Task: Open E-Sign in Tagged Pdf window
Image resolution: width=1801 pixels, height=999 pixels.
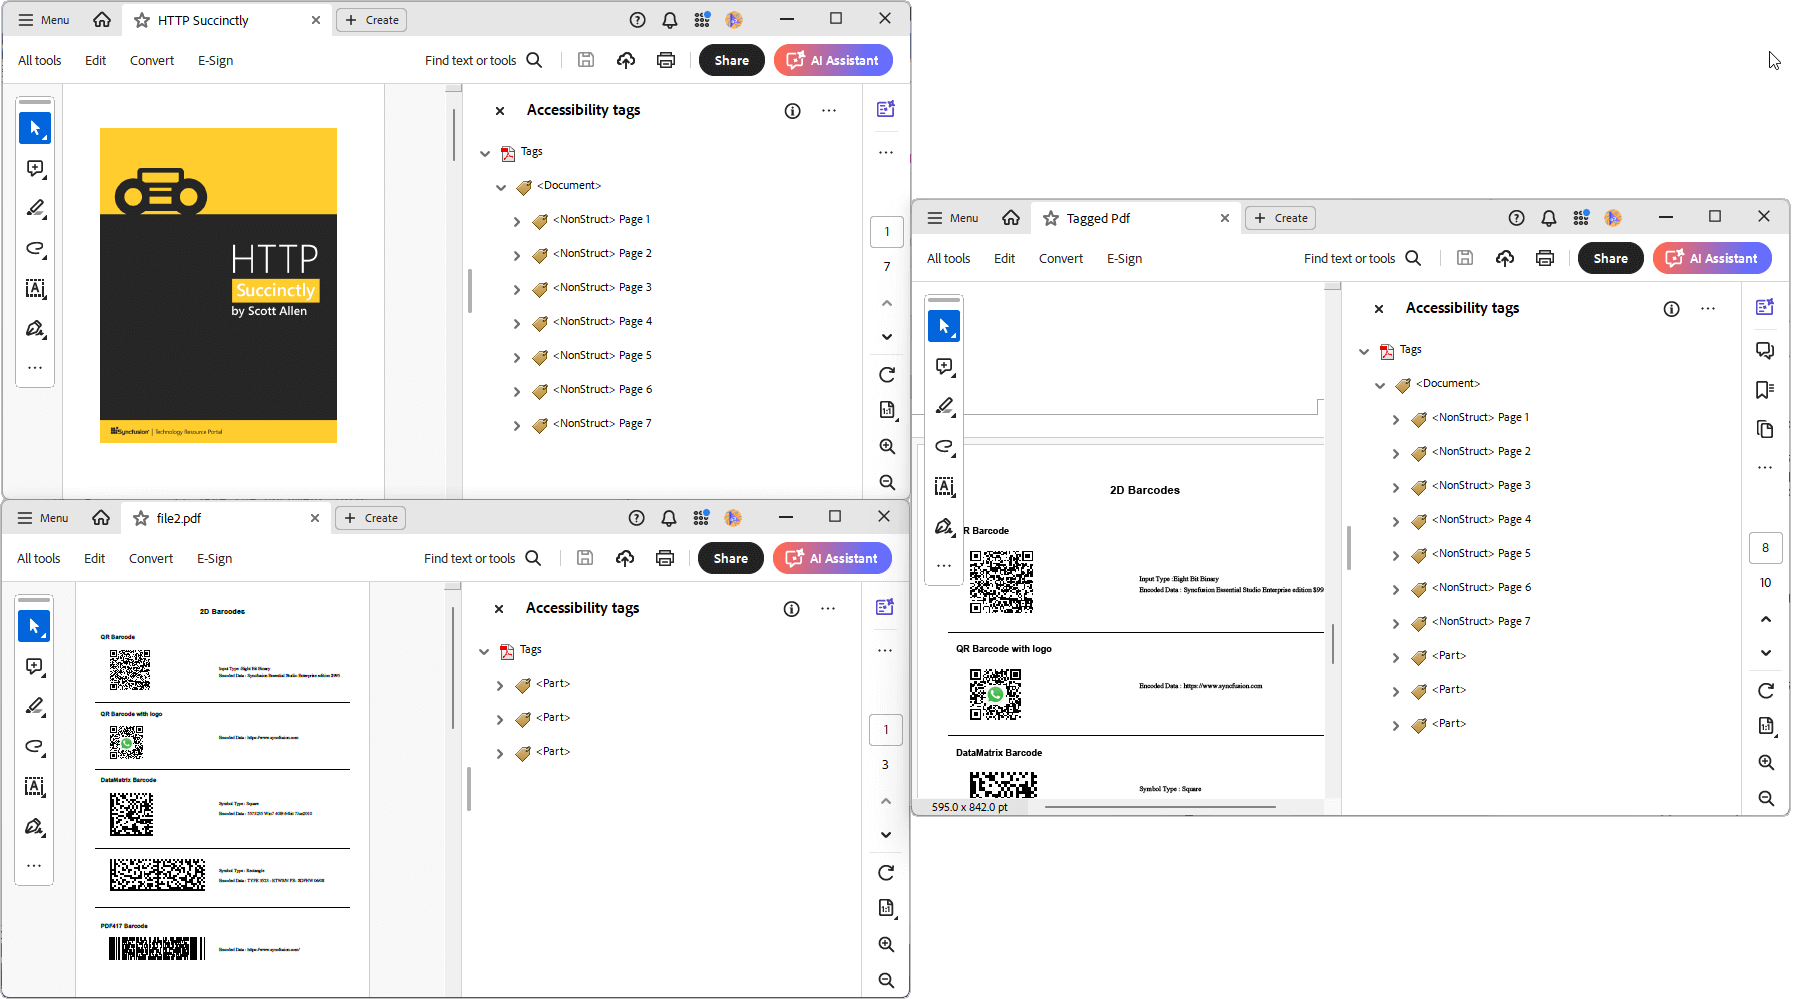Action: point(1124,258)
